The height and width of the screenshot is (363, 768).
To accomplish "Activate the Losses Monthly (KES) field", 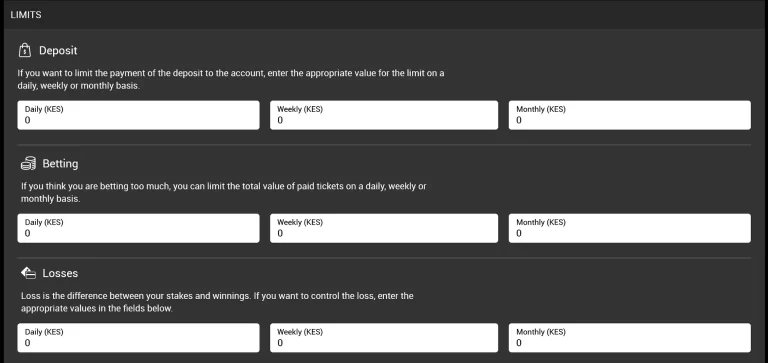I will (629, 338).
